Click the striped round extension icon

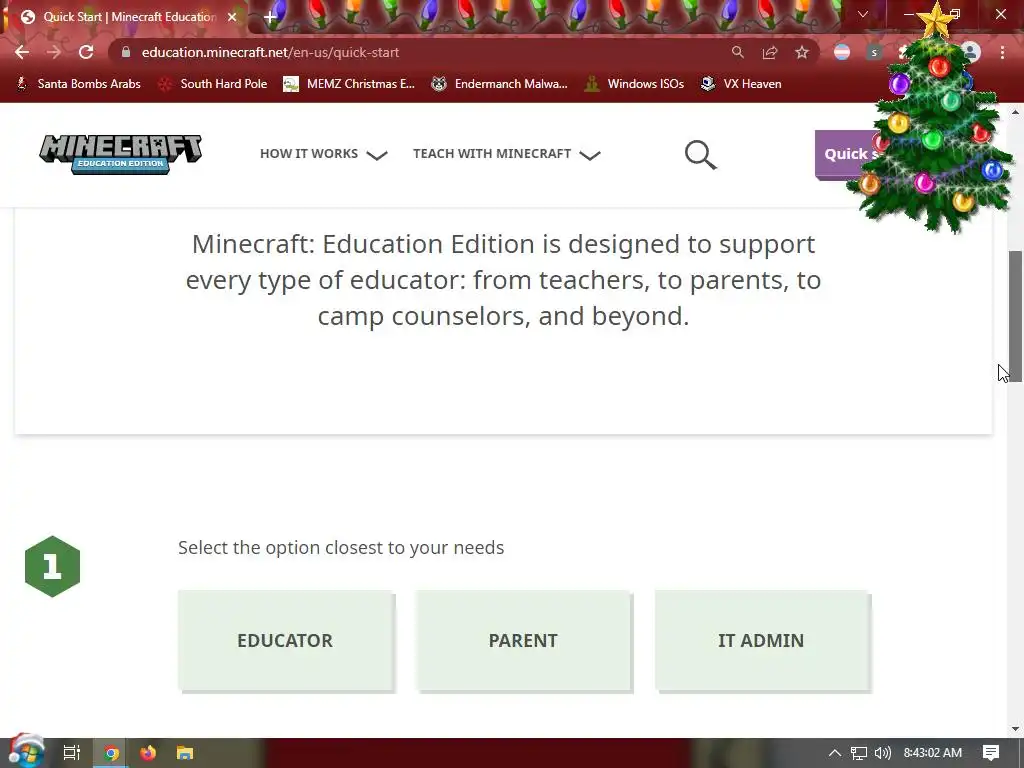click(x=842, y=52)
